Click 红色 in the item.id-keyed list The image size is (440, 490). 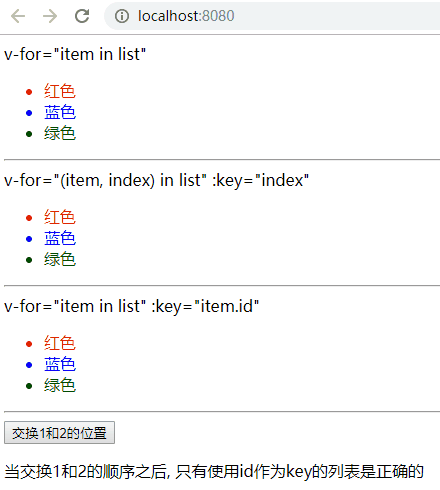(x=60, y=343)
